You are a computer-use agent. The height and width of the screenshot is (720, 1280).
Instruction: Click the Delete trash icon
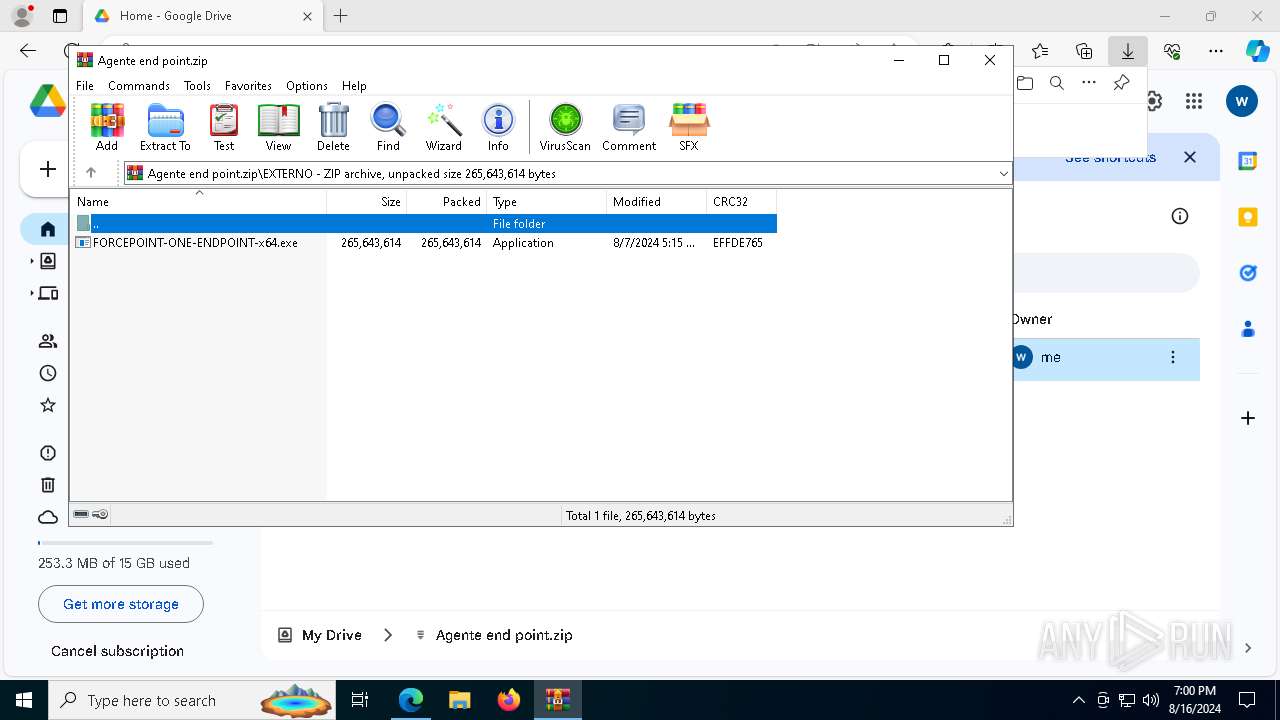point(333,127)
